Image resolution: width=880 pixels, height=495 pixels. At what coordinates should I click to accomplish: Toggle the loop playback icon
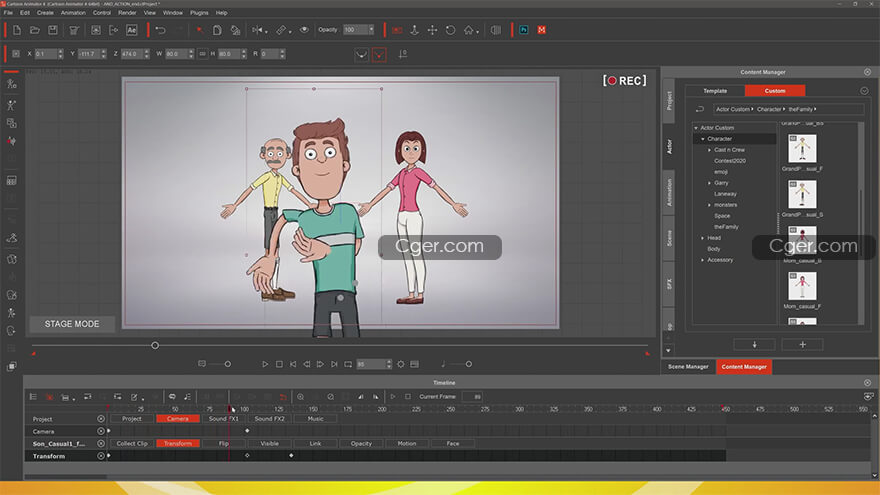[348, 364]
